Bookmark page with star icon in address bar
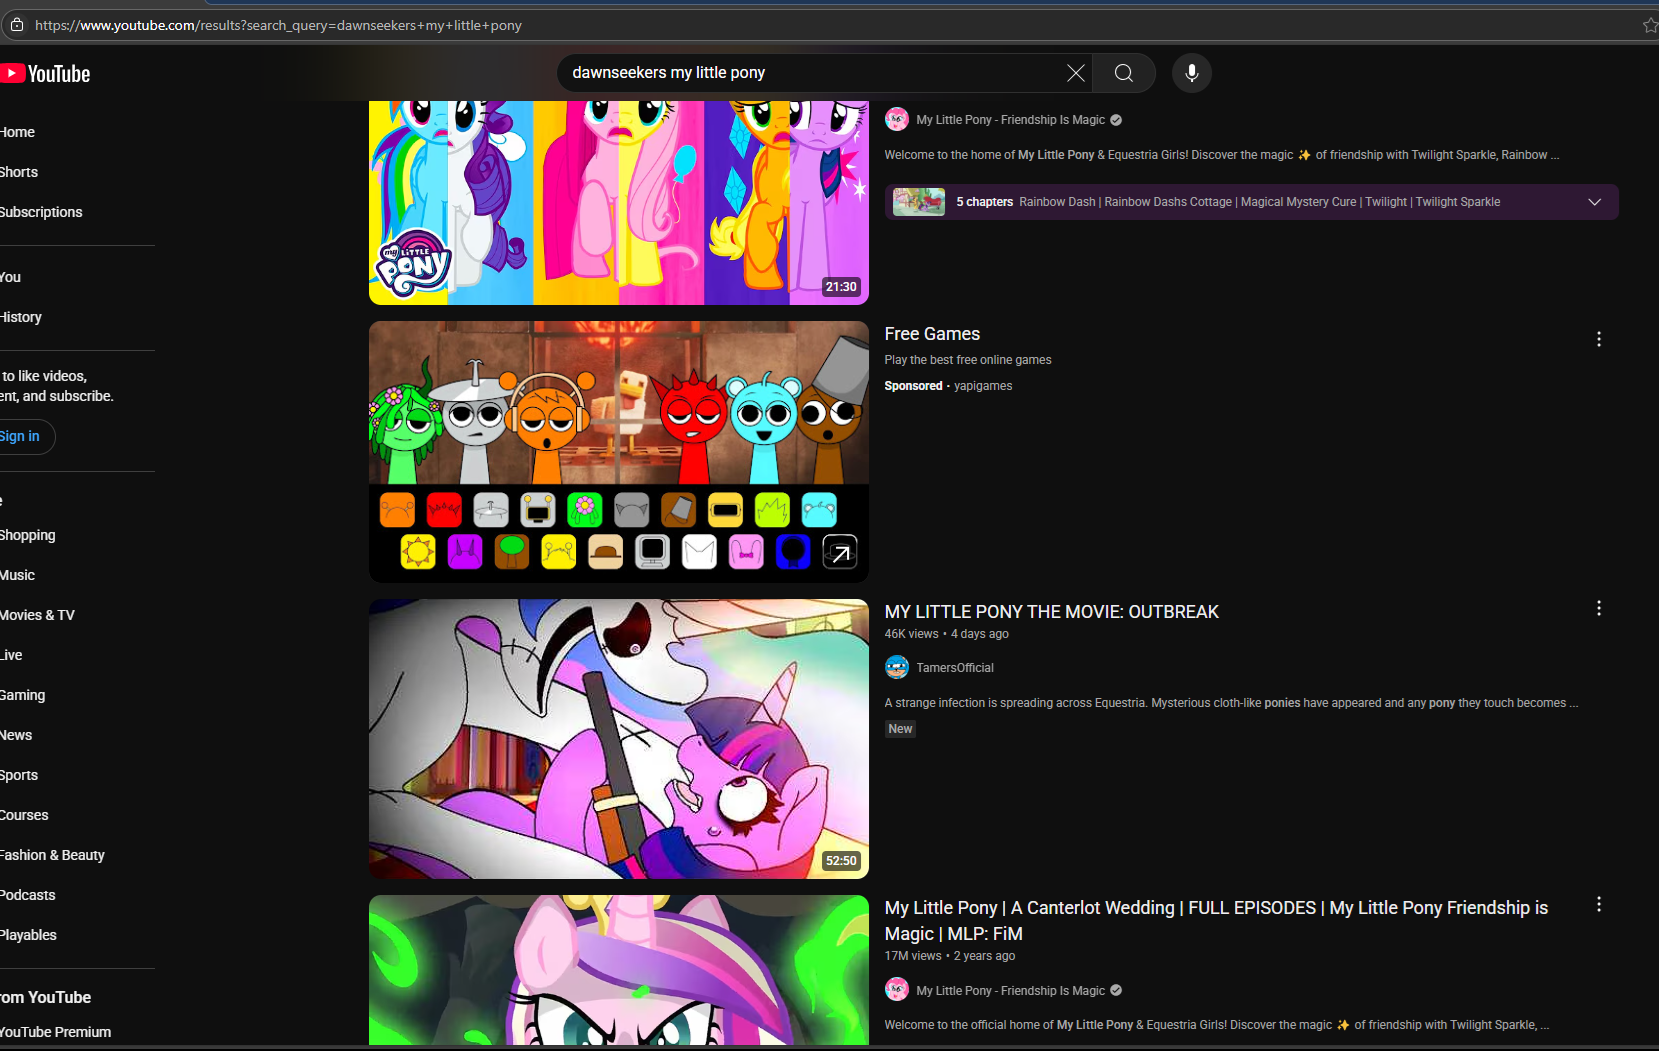This screenshot has height=1051, width=1659. pyautogui.click(x=1650, y=25)
